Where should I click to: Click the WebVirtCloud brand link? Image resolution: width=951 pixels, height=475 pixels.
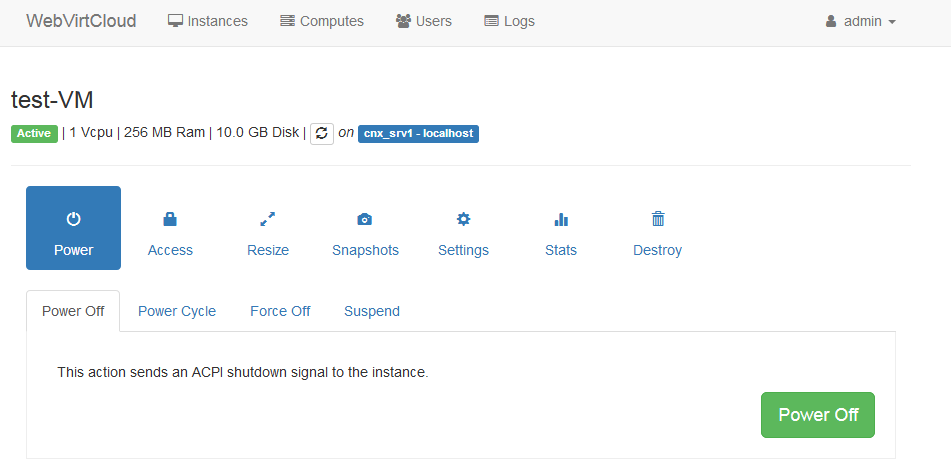[81, 21]
